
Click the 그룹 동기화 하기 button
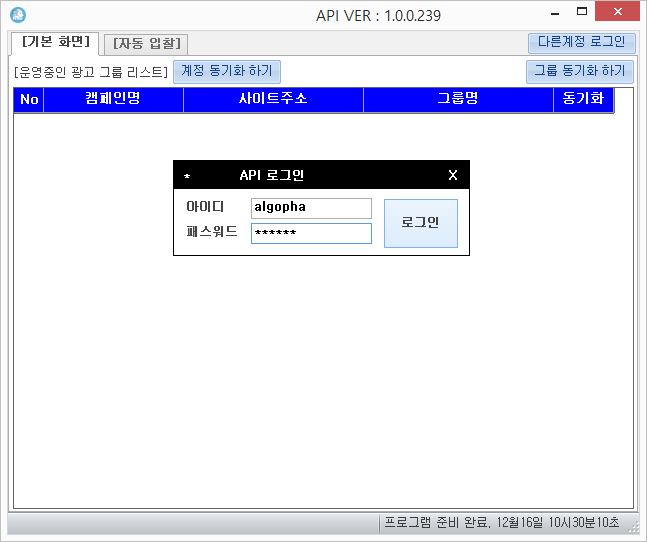(580, 71)
